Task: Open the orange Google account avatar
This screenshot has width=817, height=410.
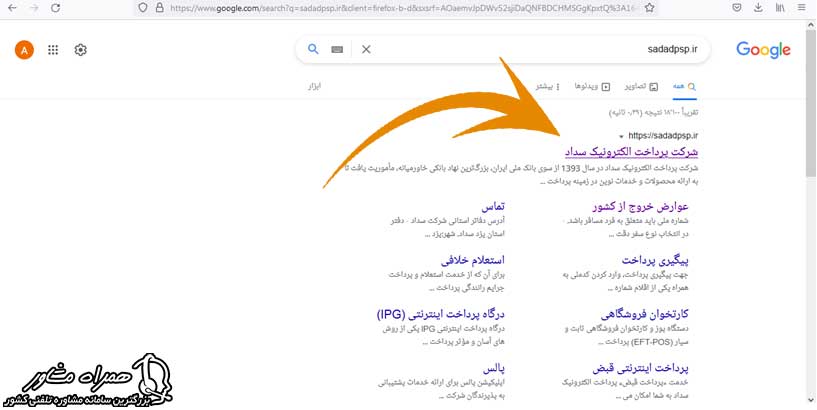Action: tap(24, 50)
